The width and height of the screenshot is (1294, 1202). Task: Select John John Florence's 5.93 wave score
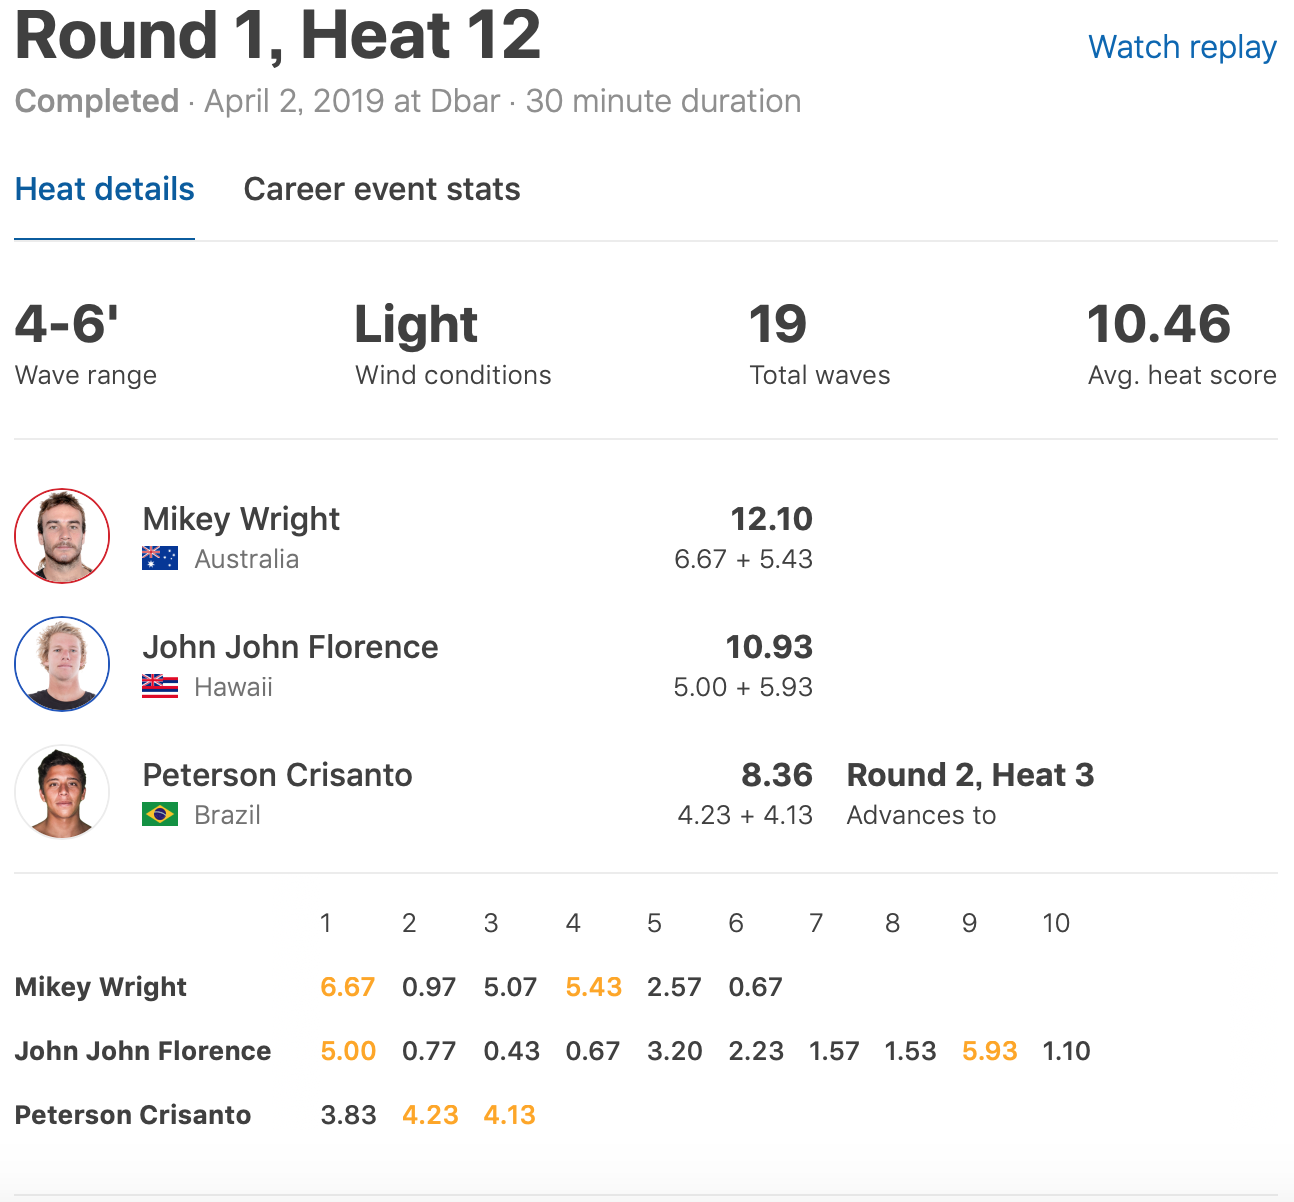[989, 1051]
